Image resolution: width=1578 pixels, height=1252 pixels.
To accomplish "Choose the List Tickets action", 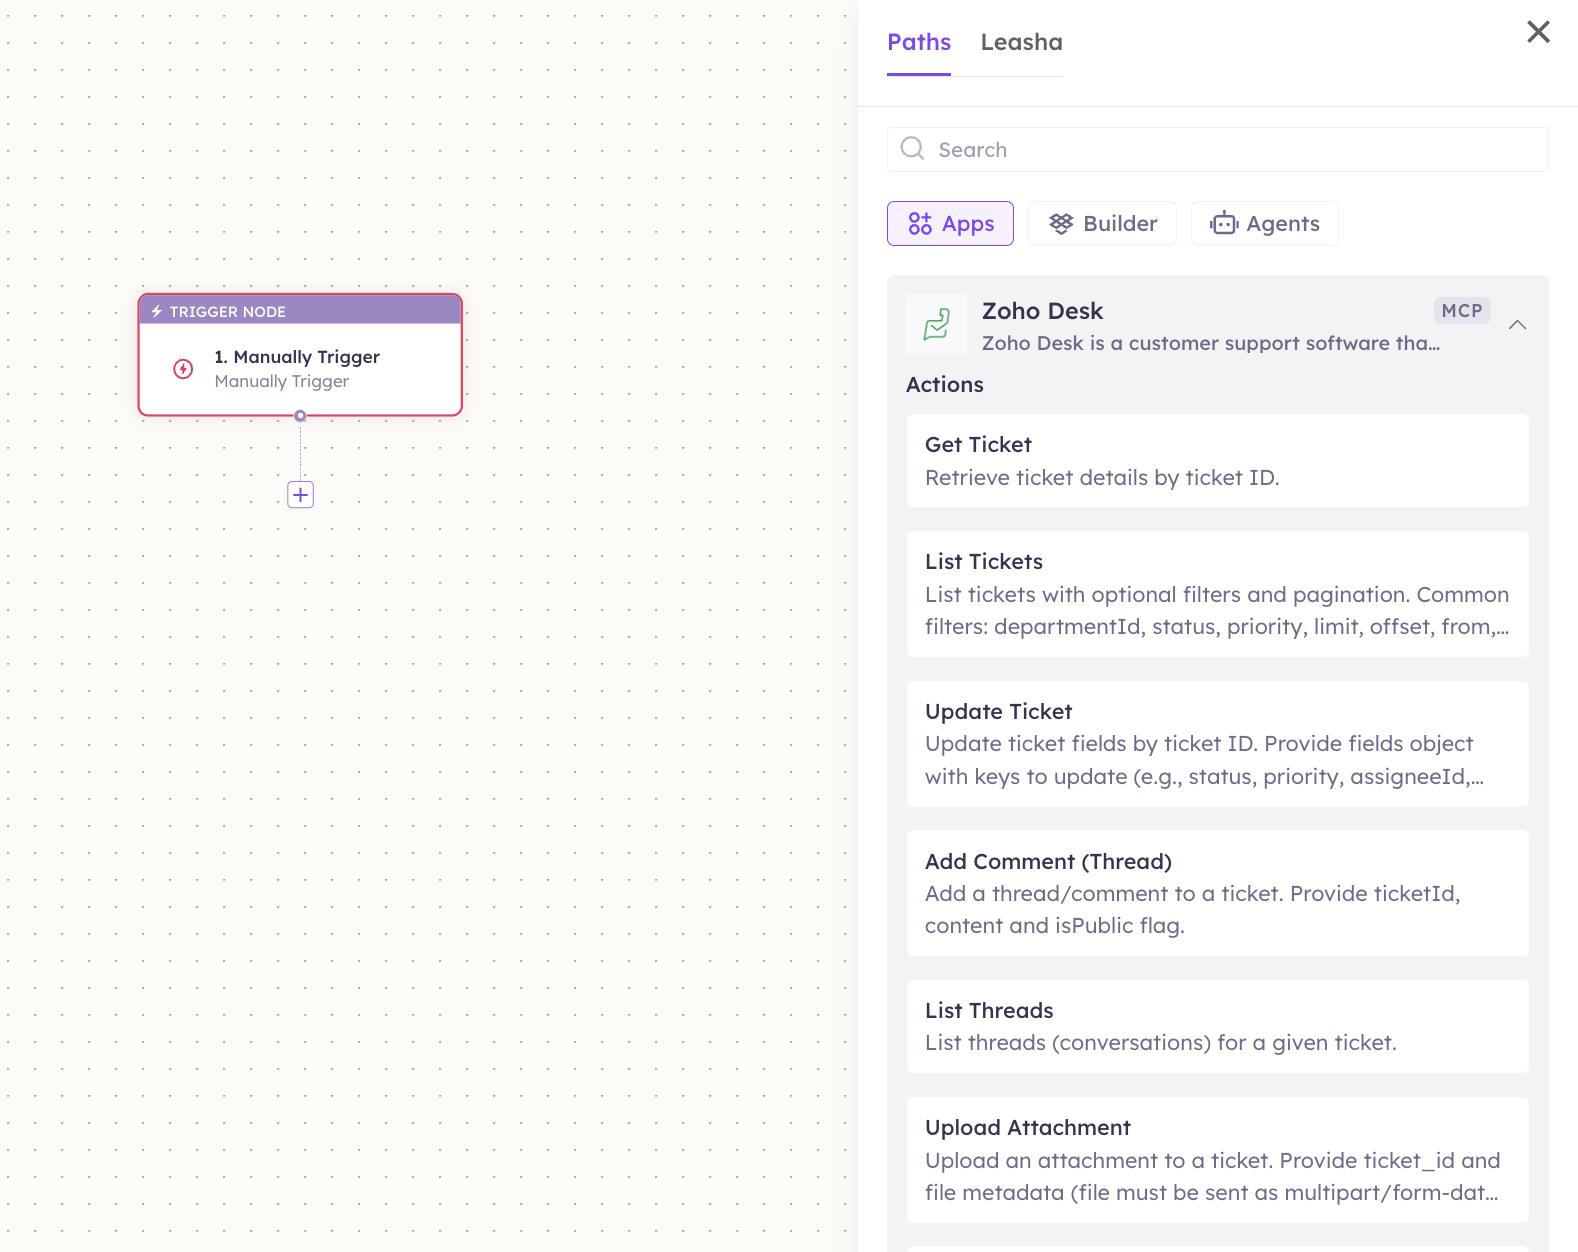I will tap(1217, 594).
